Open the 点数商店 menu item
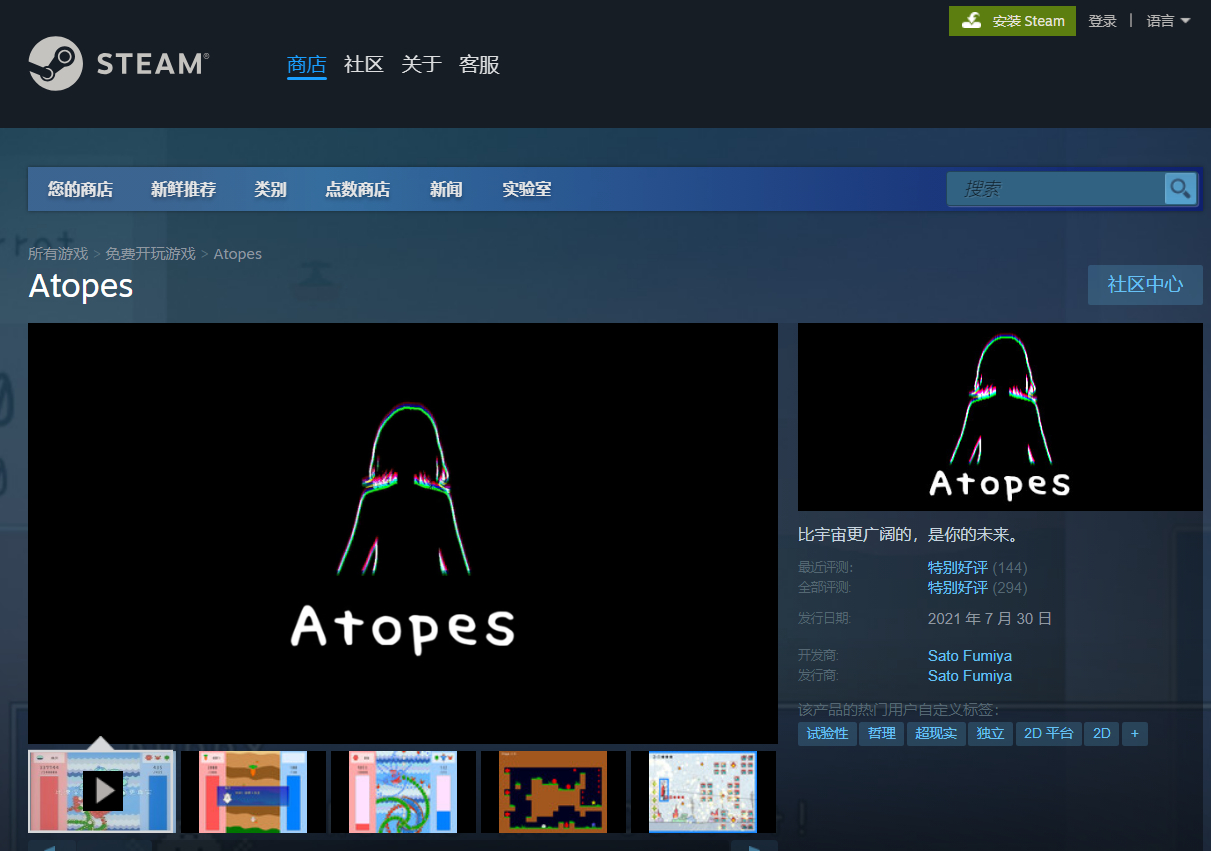The height and width of the screenshot is (851, 1211). tap(357, 189)
